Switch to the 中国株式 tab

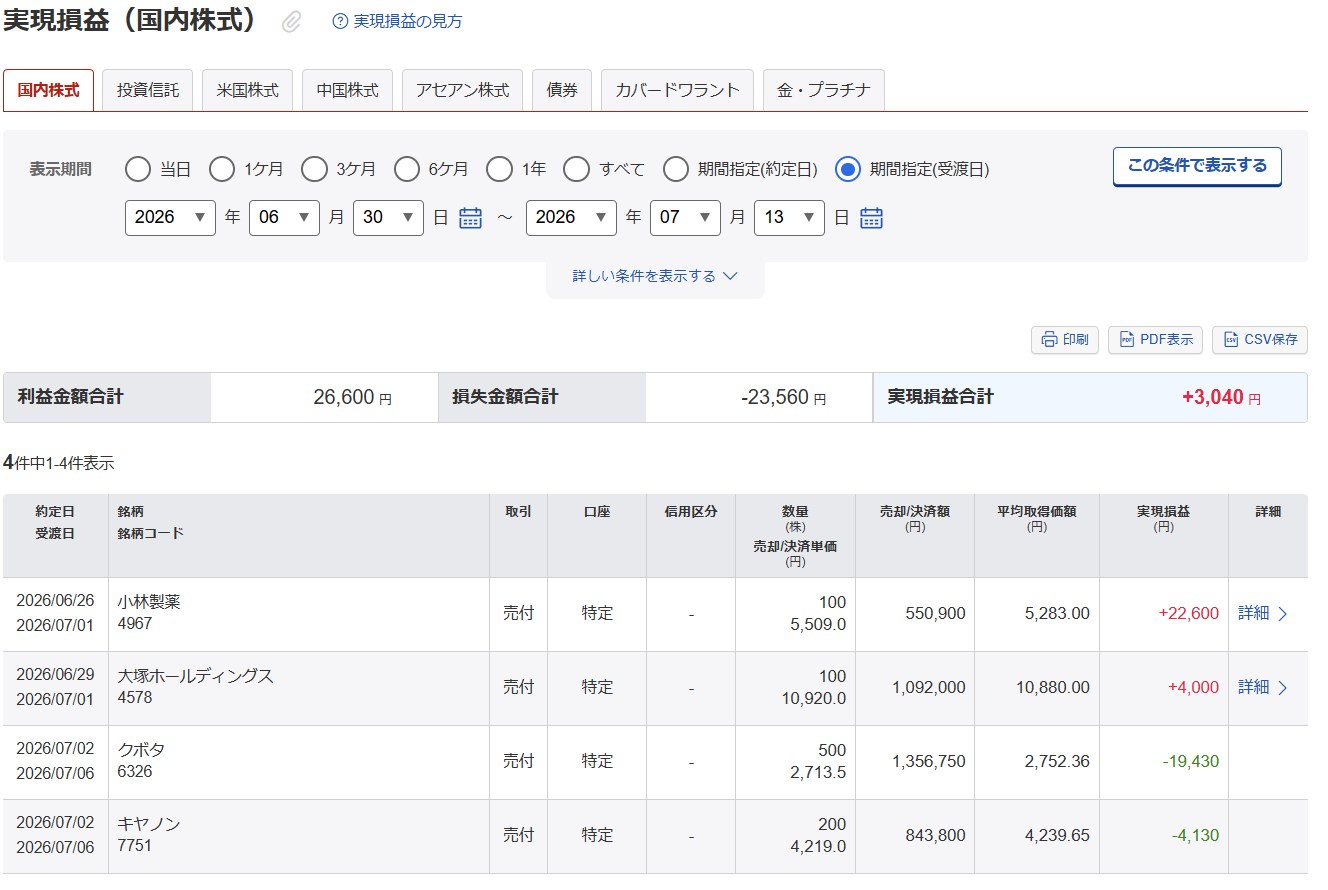tap(348, 90)
